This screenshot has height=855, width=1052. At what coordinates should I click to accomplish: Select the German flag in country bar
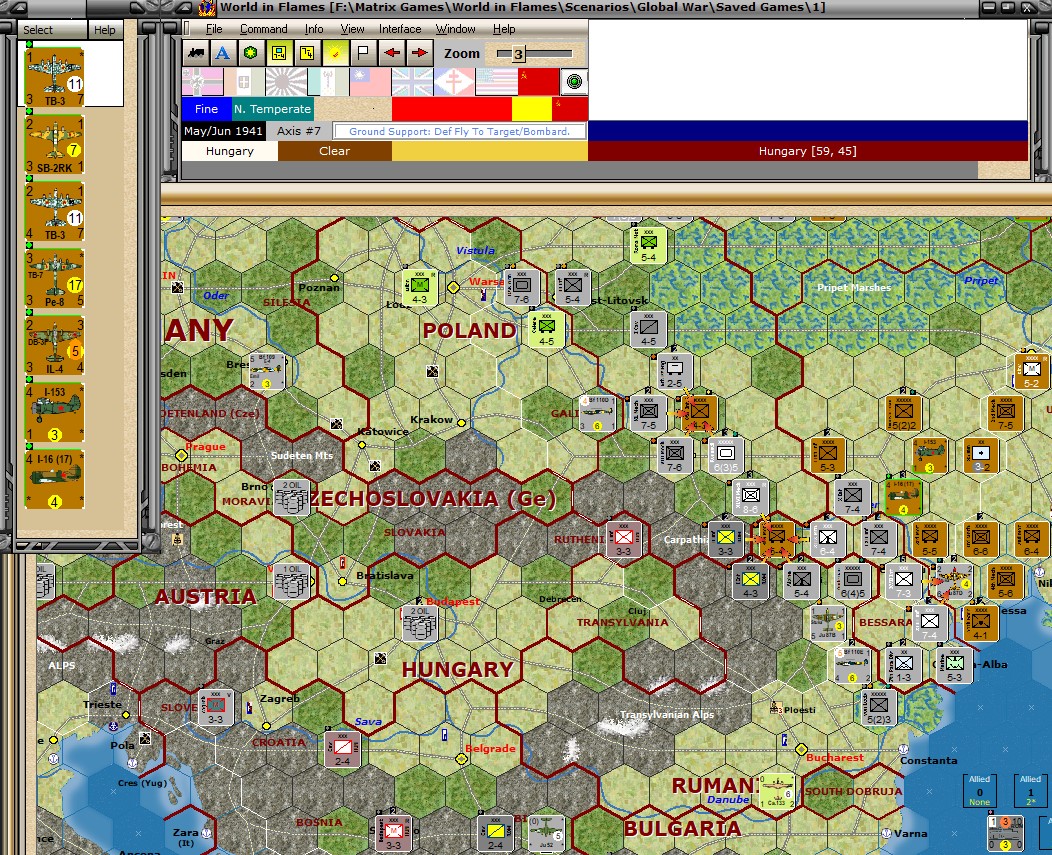pyautogui.click(x=203, y=82)
